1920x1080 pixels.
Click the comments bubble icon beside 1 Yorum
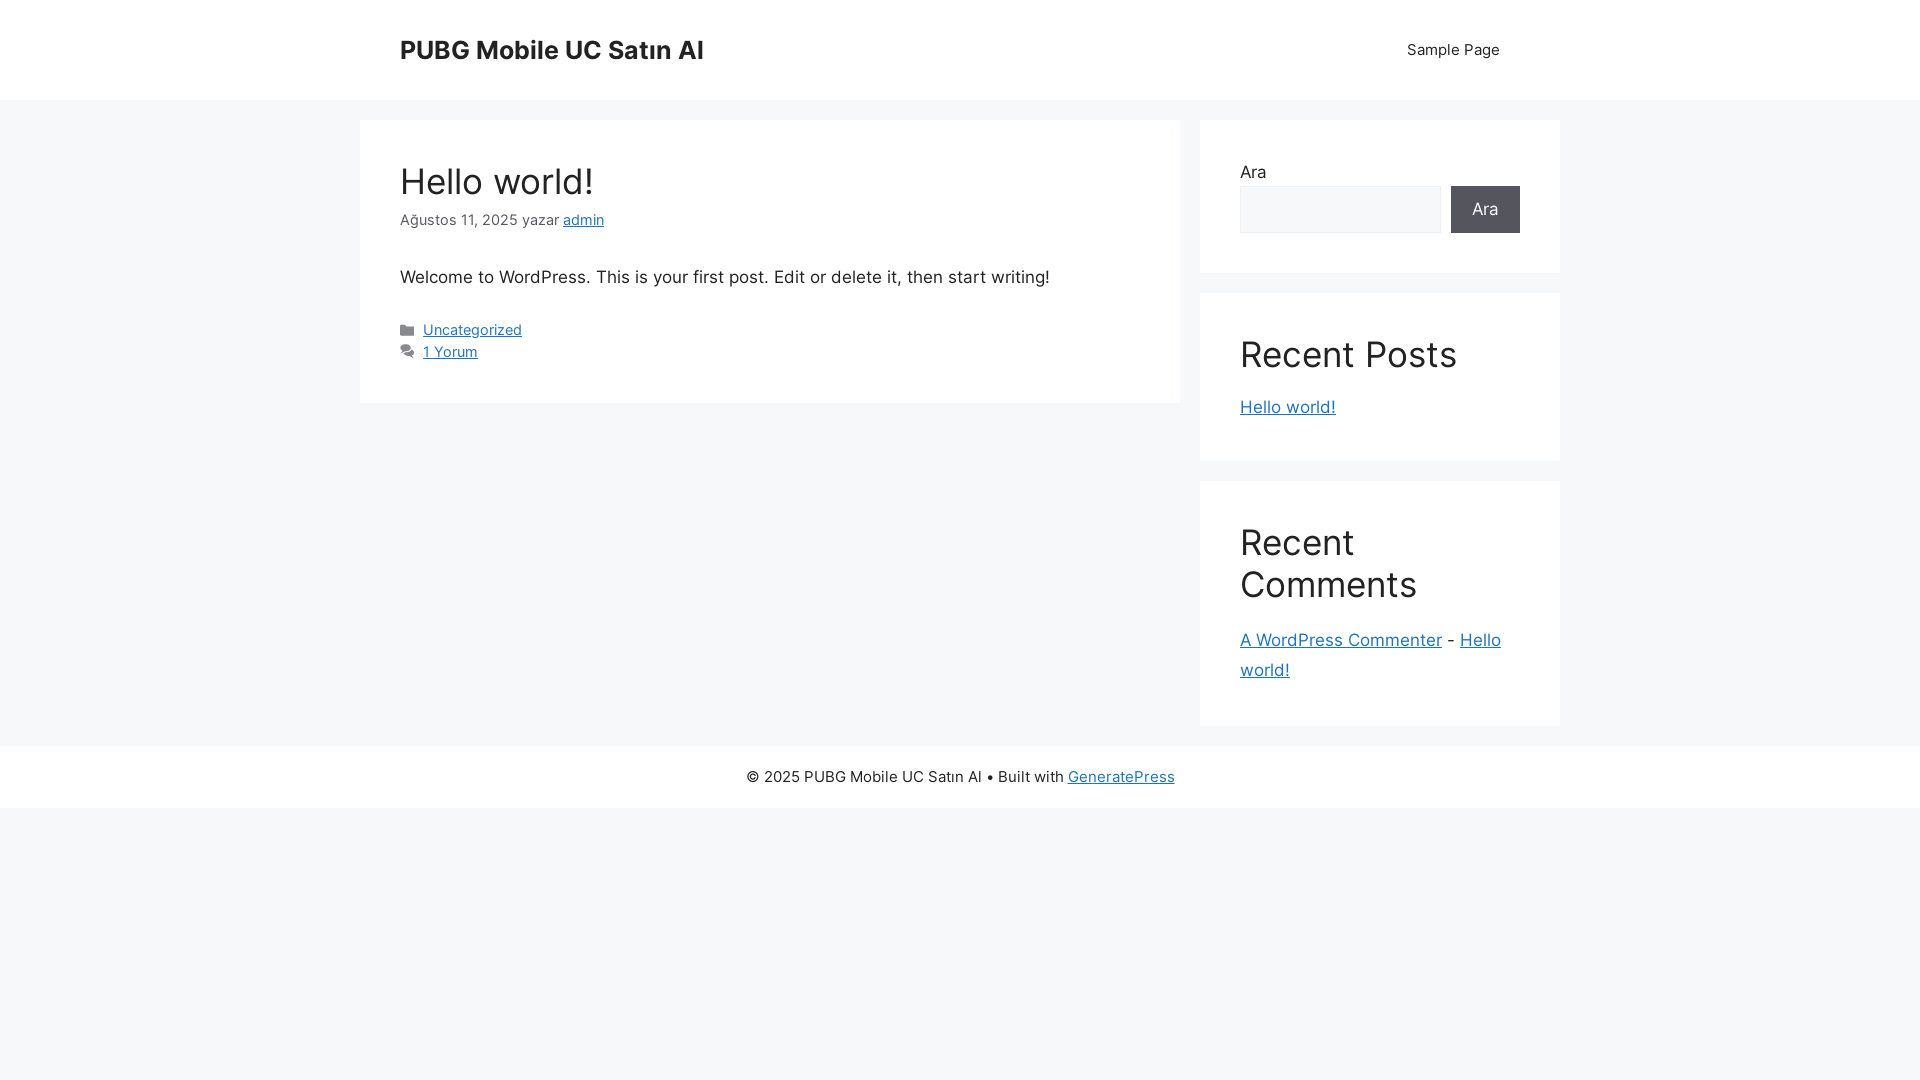(x=407, y=352)
